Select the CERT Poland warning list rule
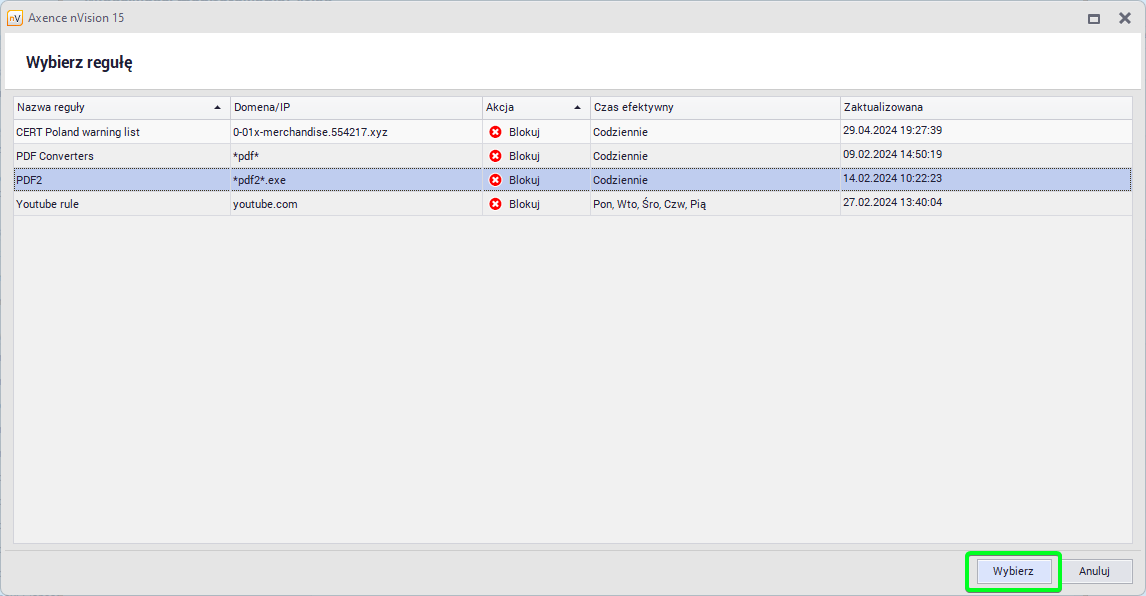 tap(78, 132)
